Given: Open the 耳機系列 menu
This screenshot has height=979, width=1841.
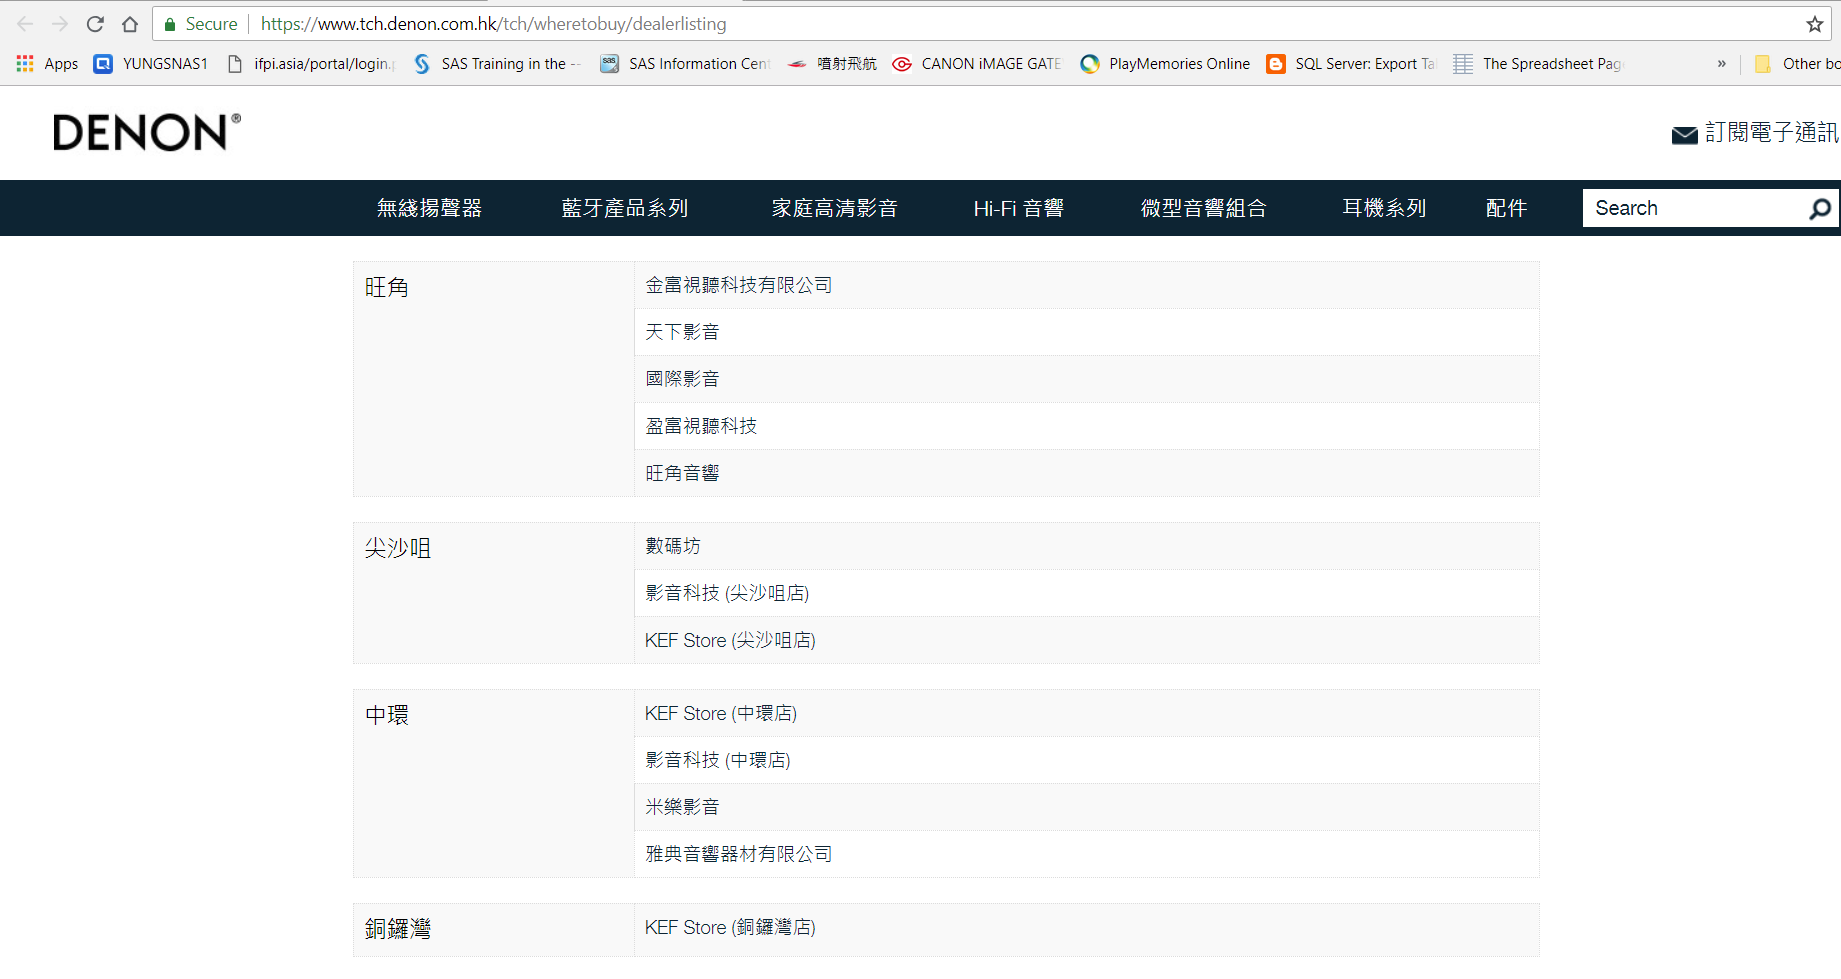Looking at the screenshot, I should coord(1384,208).
